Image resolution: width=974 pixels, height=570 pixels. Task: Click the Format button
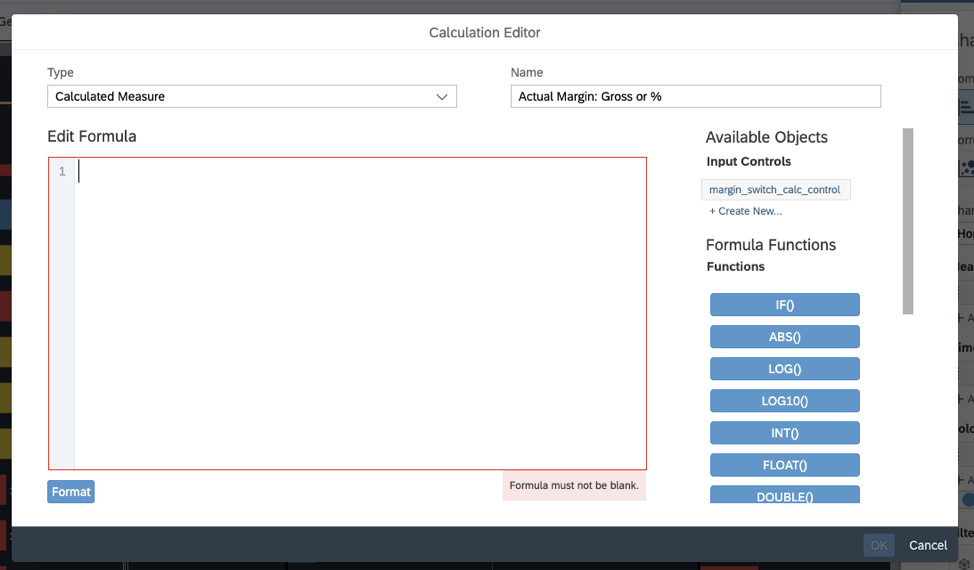[x=71, y=492]
